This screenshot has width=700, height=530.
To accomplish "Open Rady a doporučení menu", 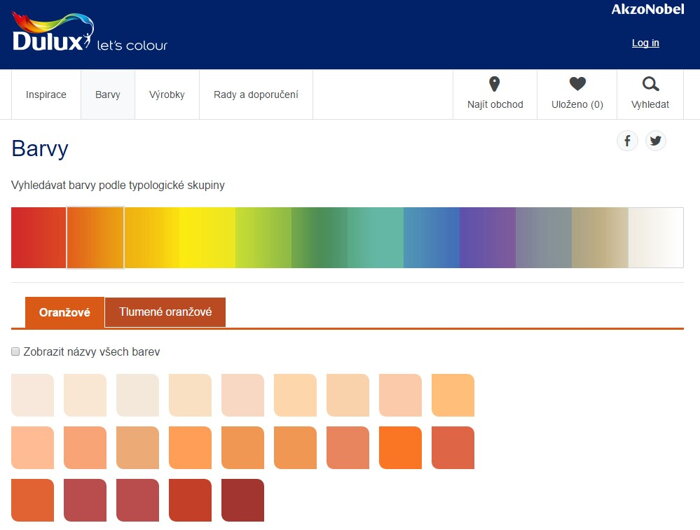I will pyautogui.click(x=256, y=95).
